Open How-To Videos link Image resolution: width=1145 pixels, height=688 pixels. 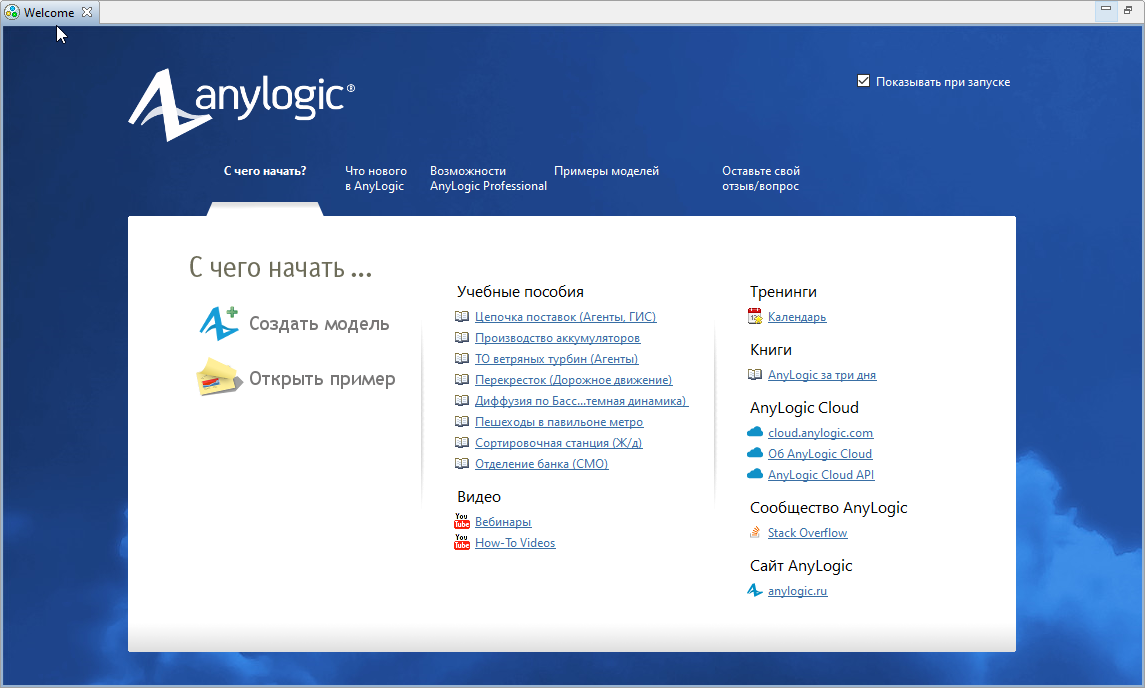tap(515, 543)
